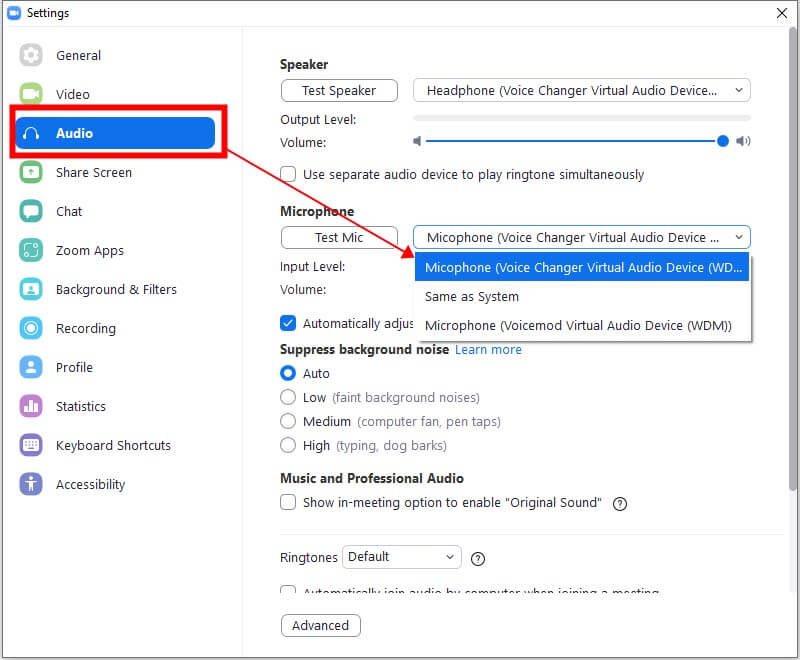Click the Speaker dropdown chevron
This screenshot has height=660, width=800.
[x=738, y=90]
